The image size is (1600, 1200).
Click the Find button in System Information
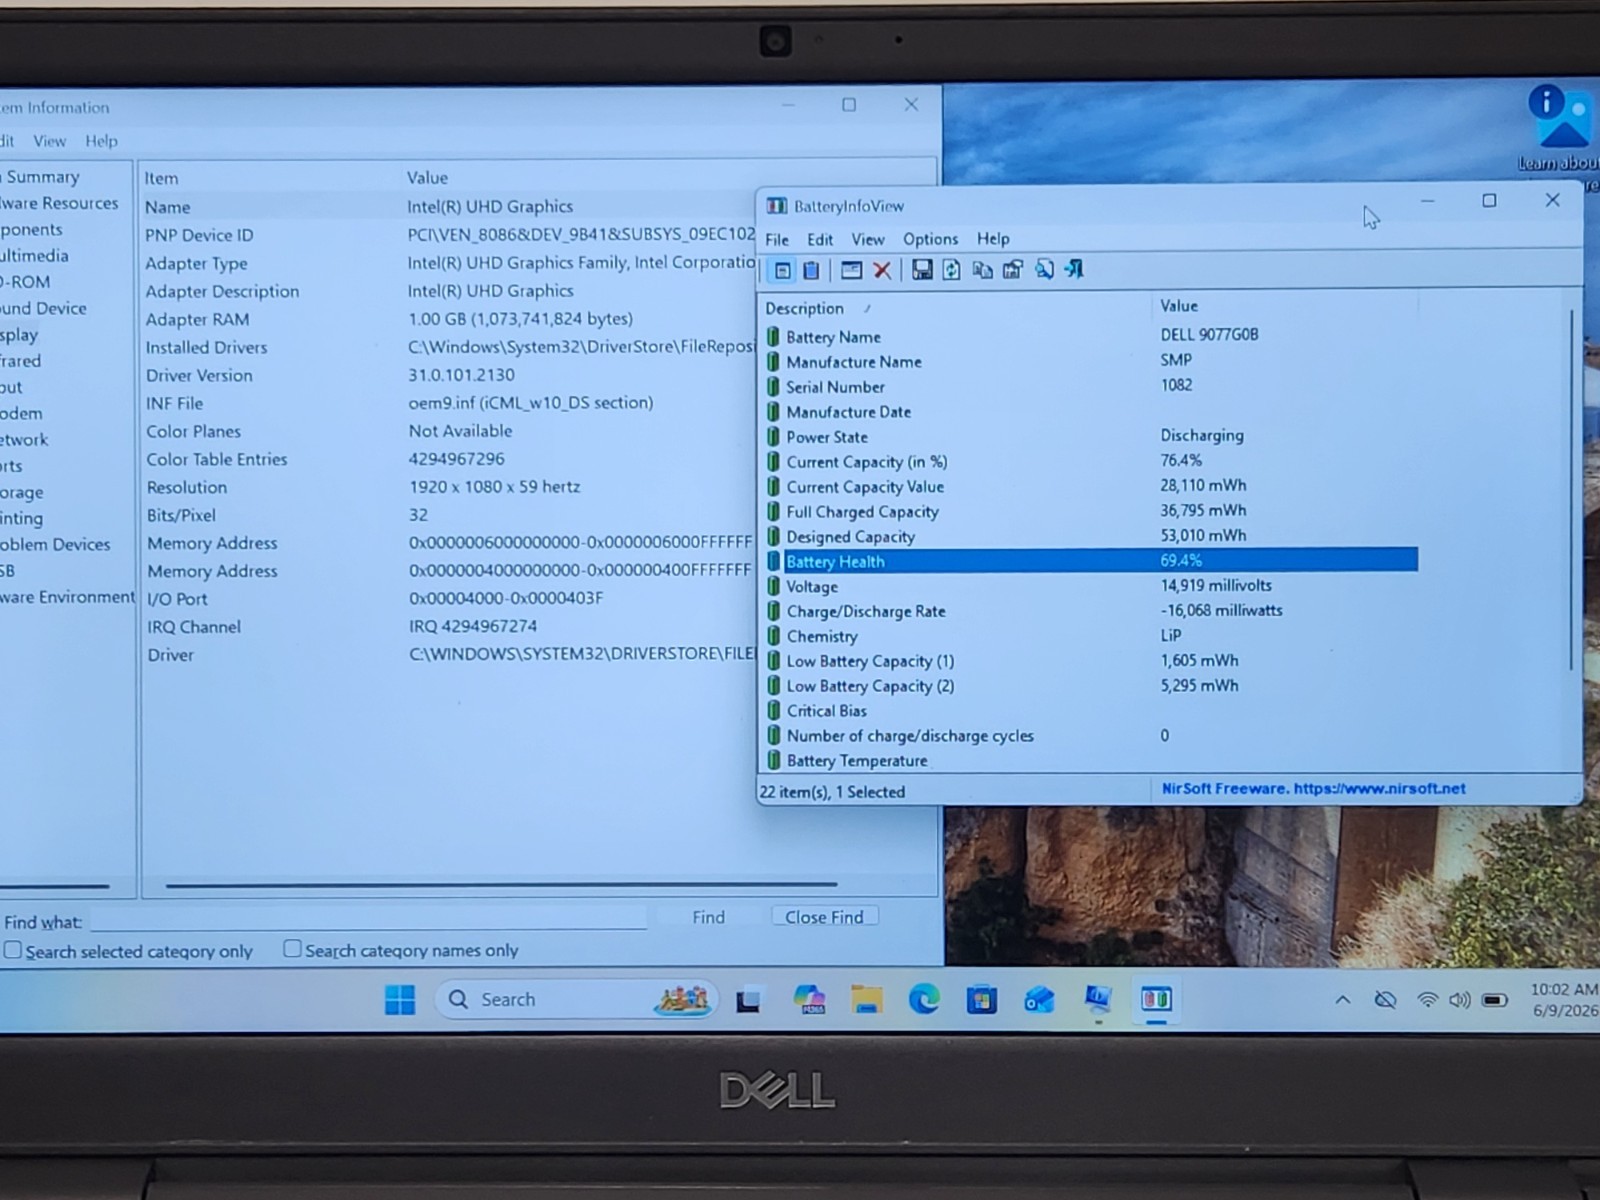(708, 917)
